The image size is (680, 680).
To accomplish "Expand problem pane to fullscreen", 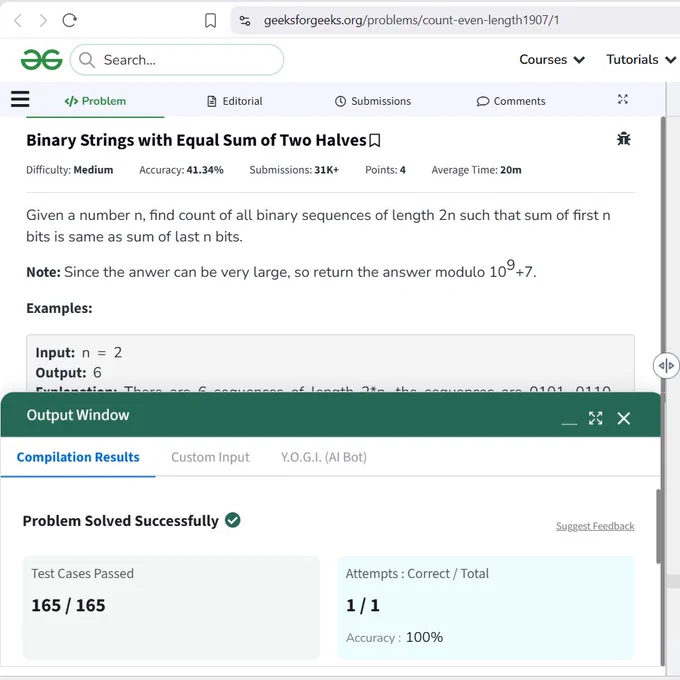I will [x=623, y=99].
